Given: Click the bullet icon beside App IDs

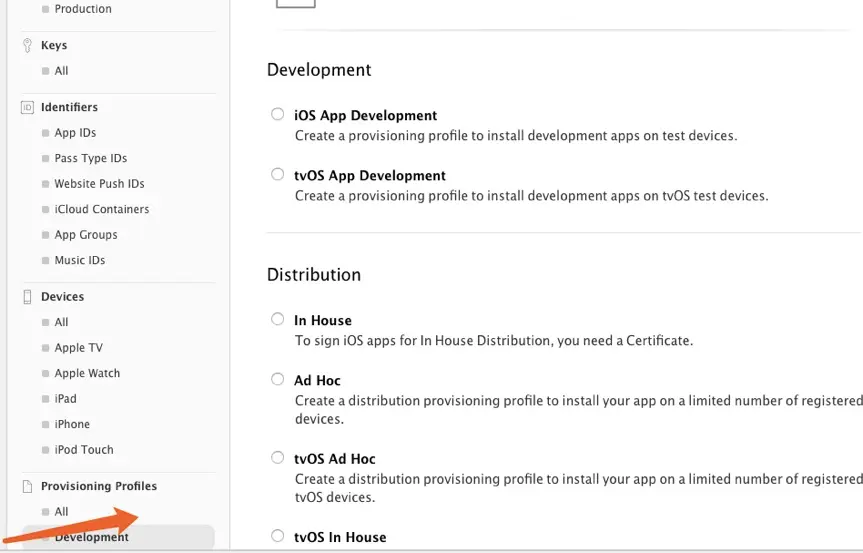Looking at the screenshot, I should 46,133.
